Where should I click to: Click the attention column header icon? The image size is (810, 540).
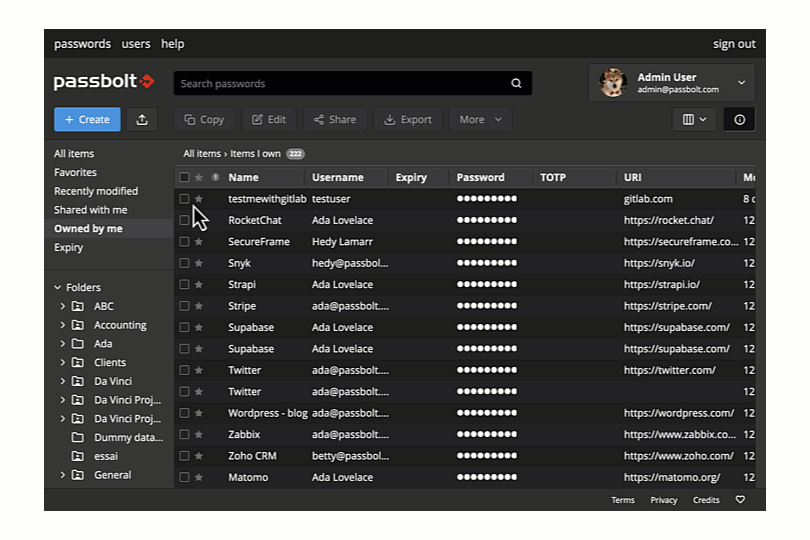click(215, 177)
